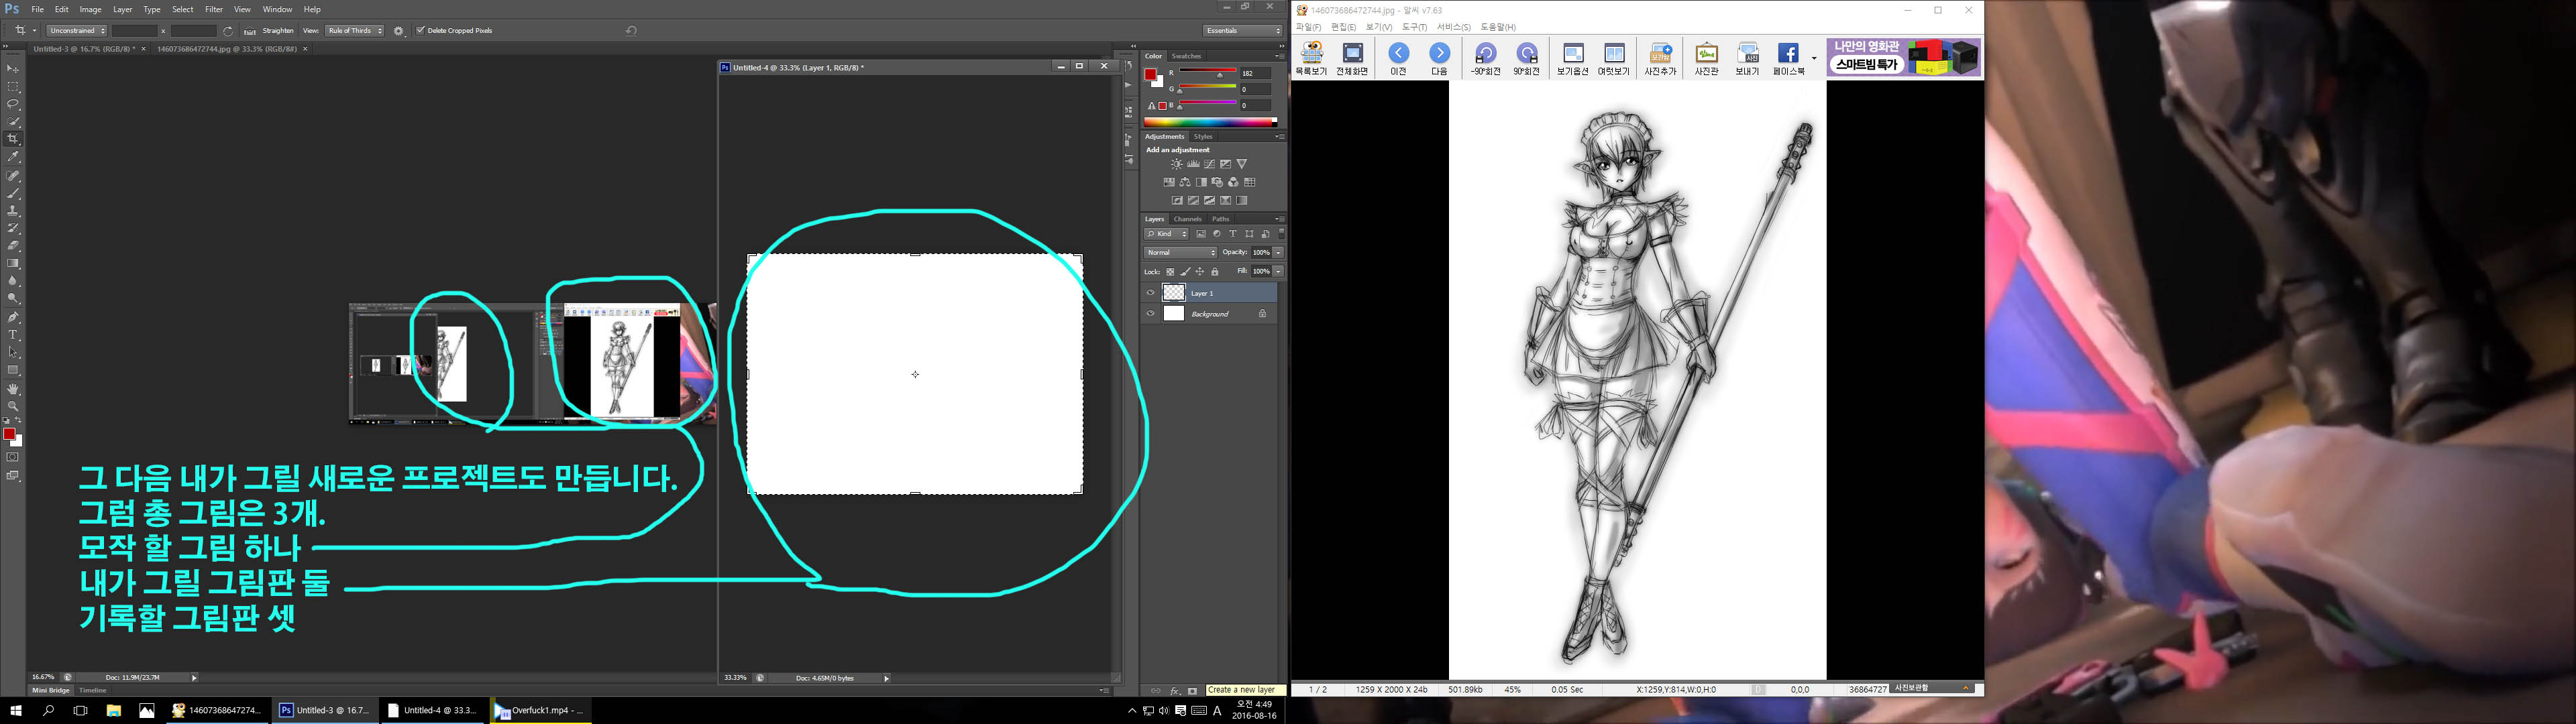Go to previous image with 이전

pyautogui.click(x=1398, y=59)
